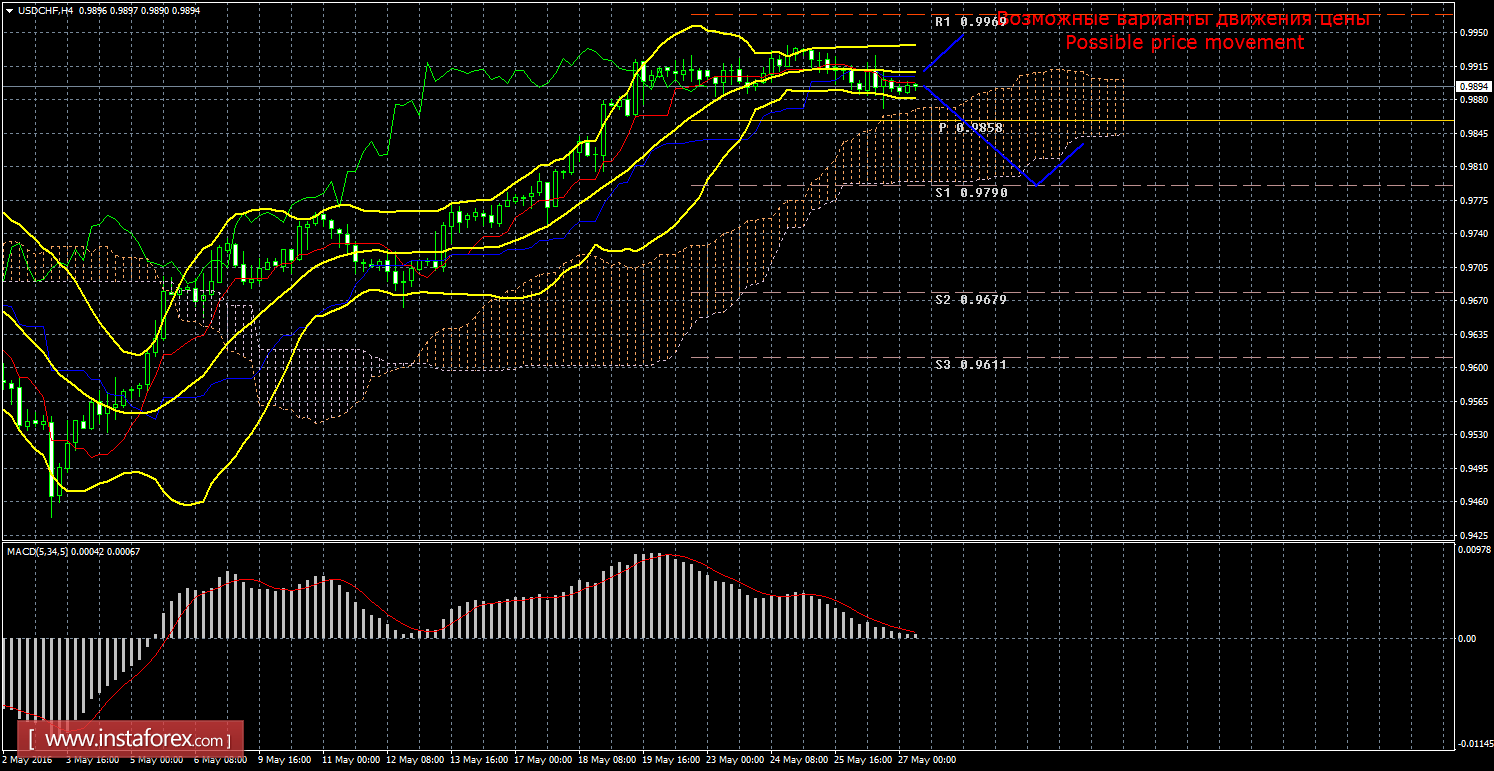Click the P 0.9858 pivot label

970,128
